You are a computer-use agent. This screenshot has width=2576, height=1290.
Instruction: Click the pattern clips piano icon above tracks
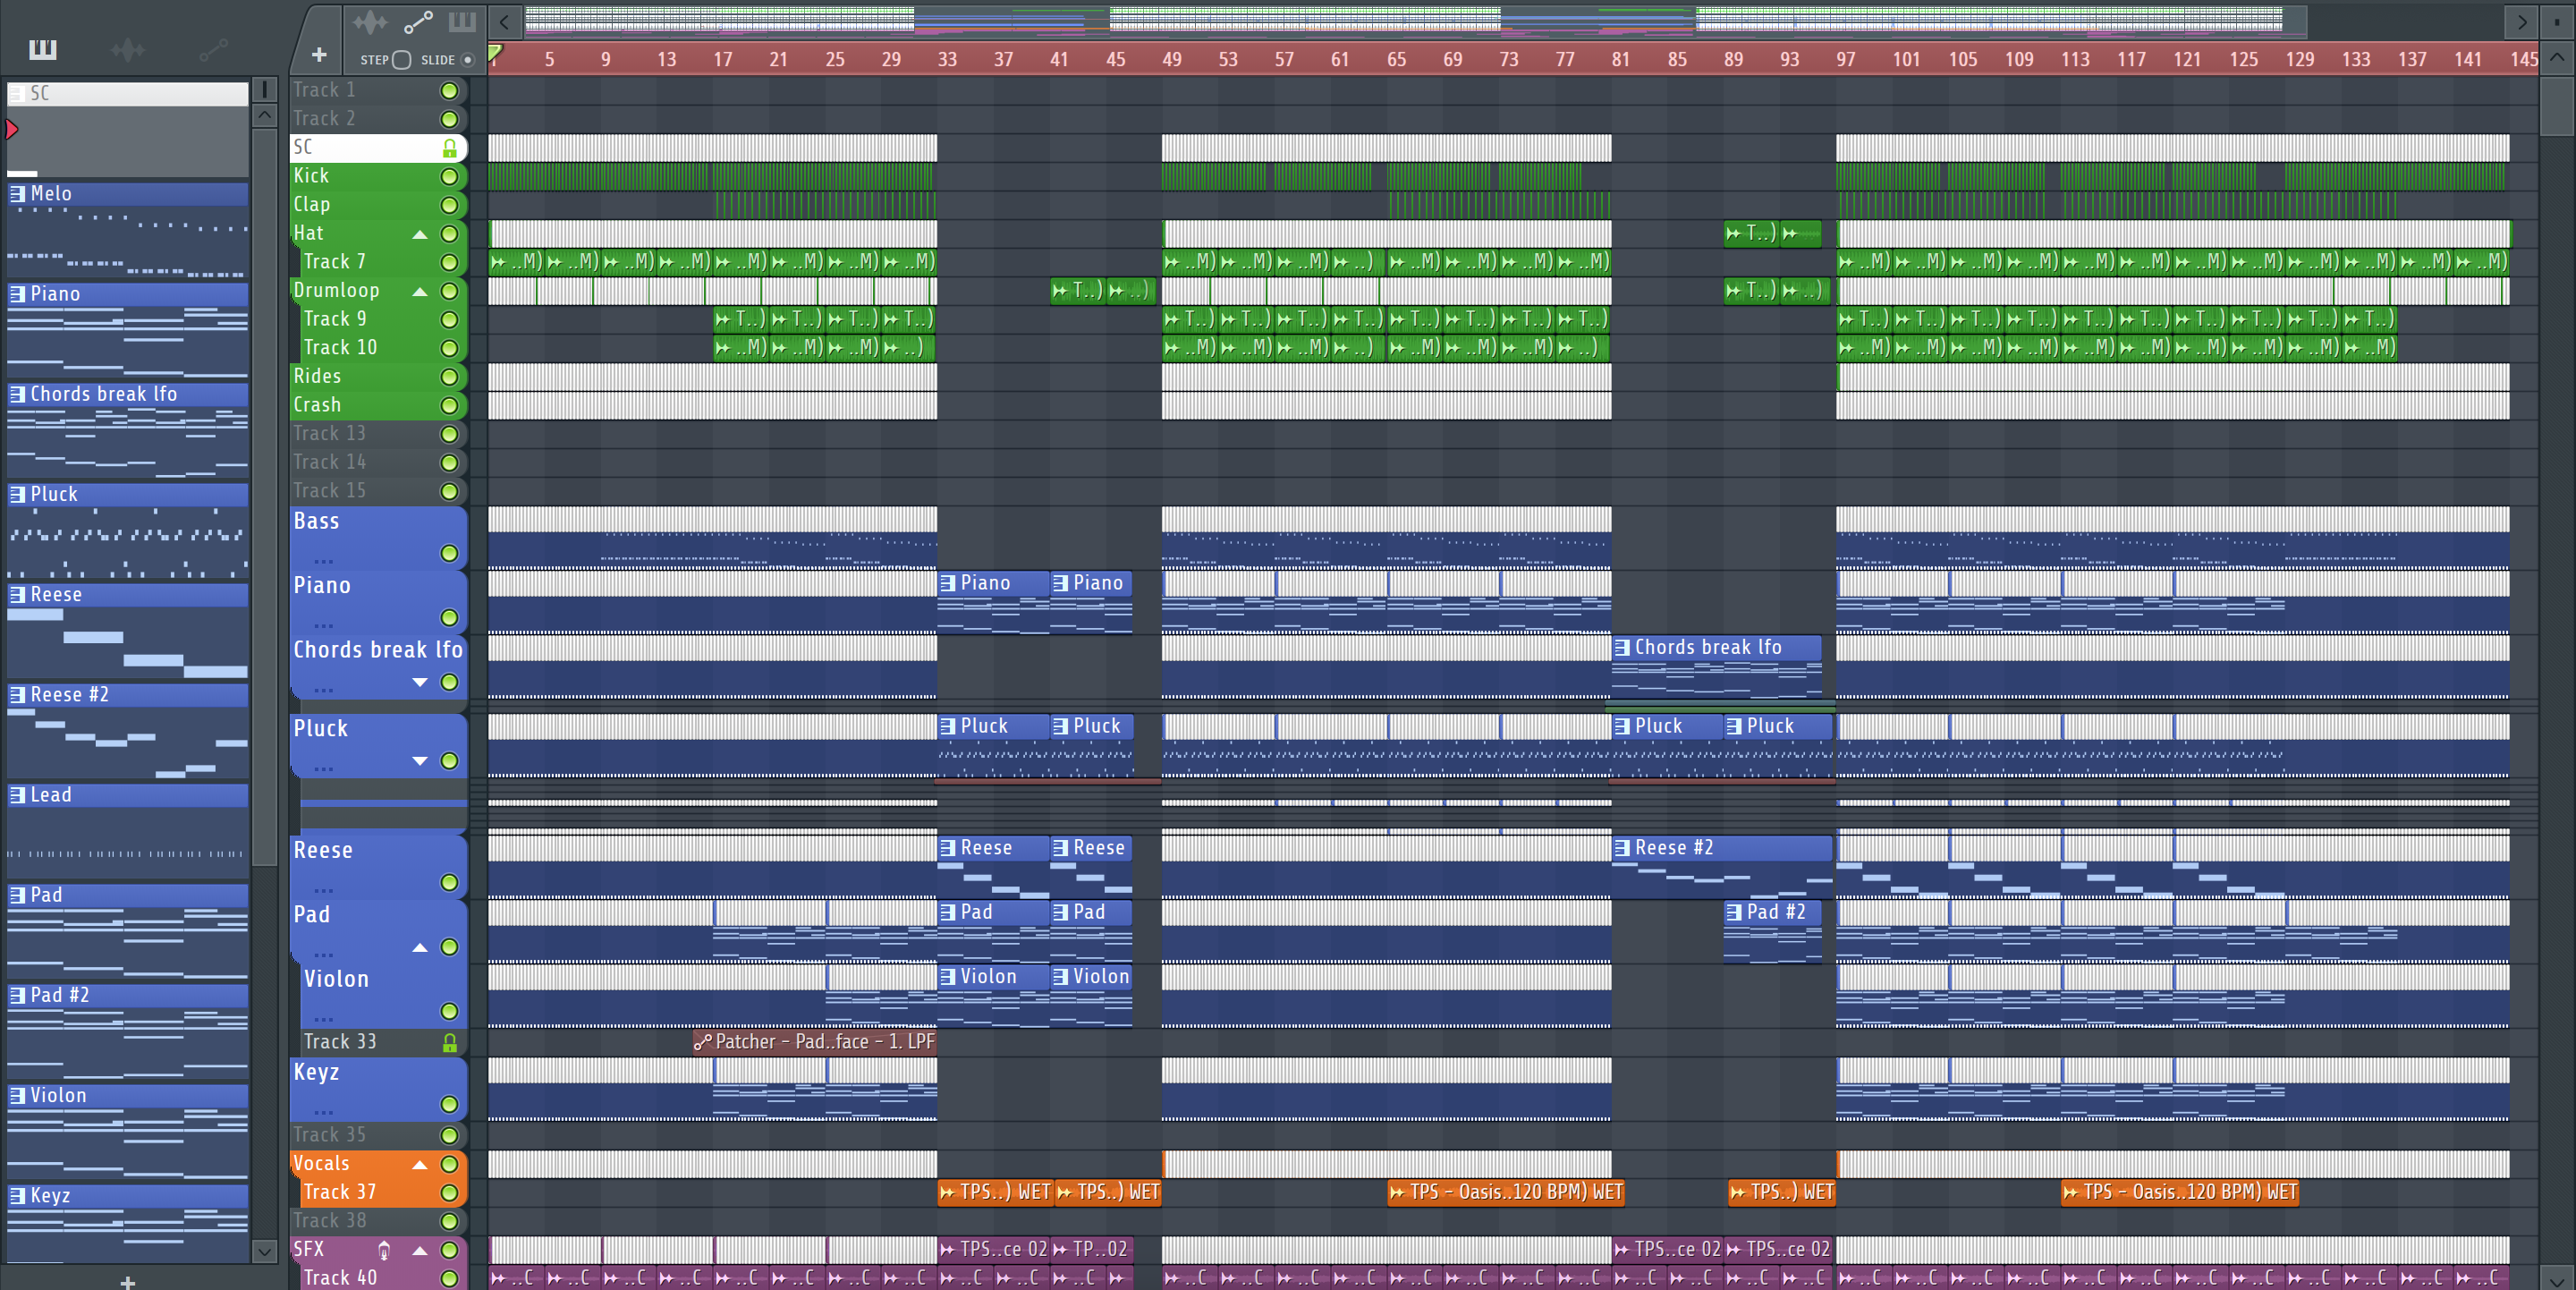click(x=462, y=22)
